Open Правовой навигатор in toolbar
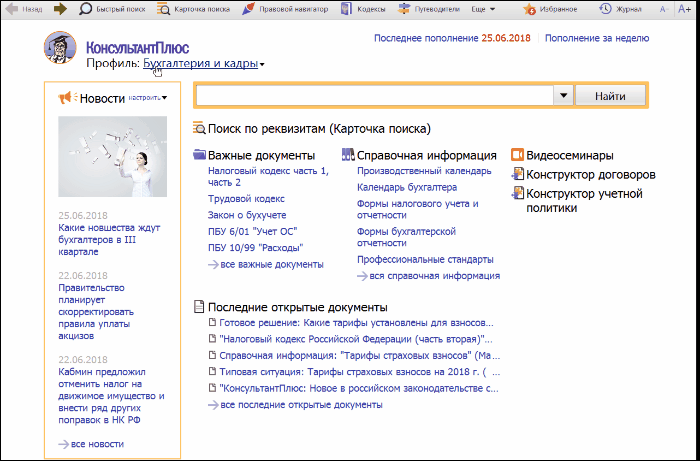Viewport: 700px width, 461px height. coord(285,9)
